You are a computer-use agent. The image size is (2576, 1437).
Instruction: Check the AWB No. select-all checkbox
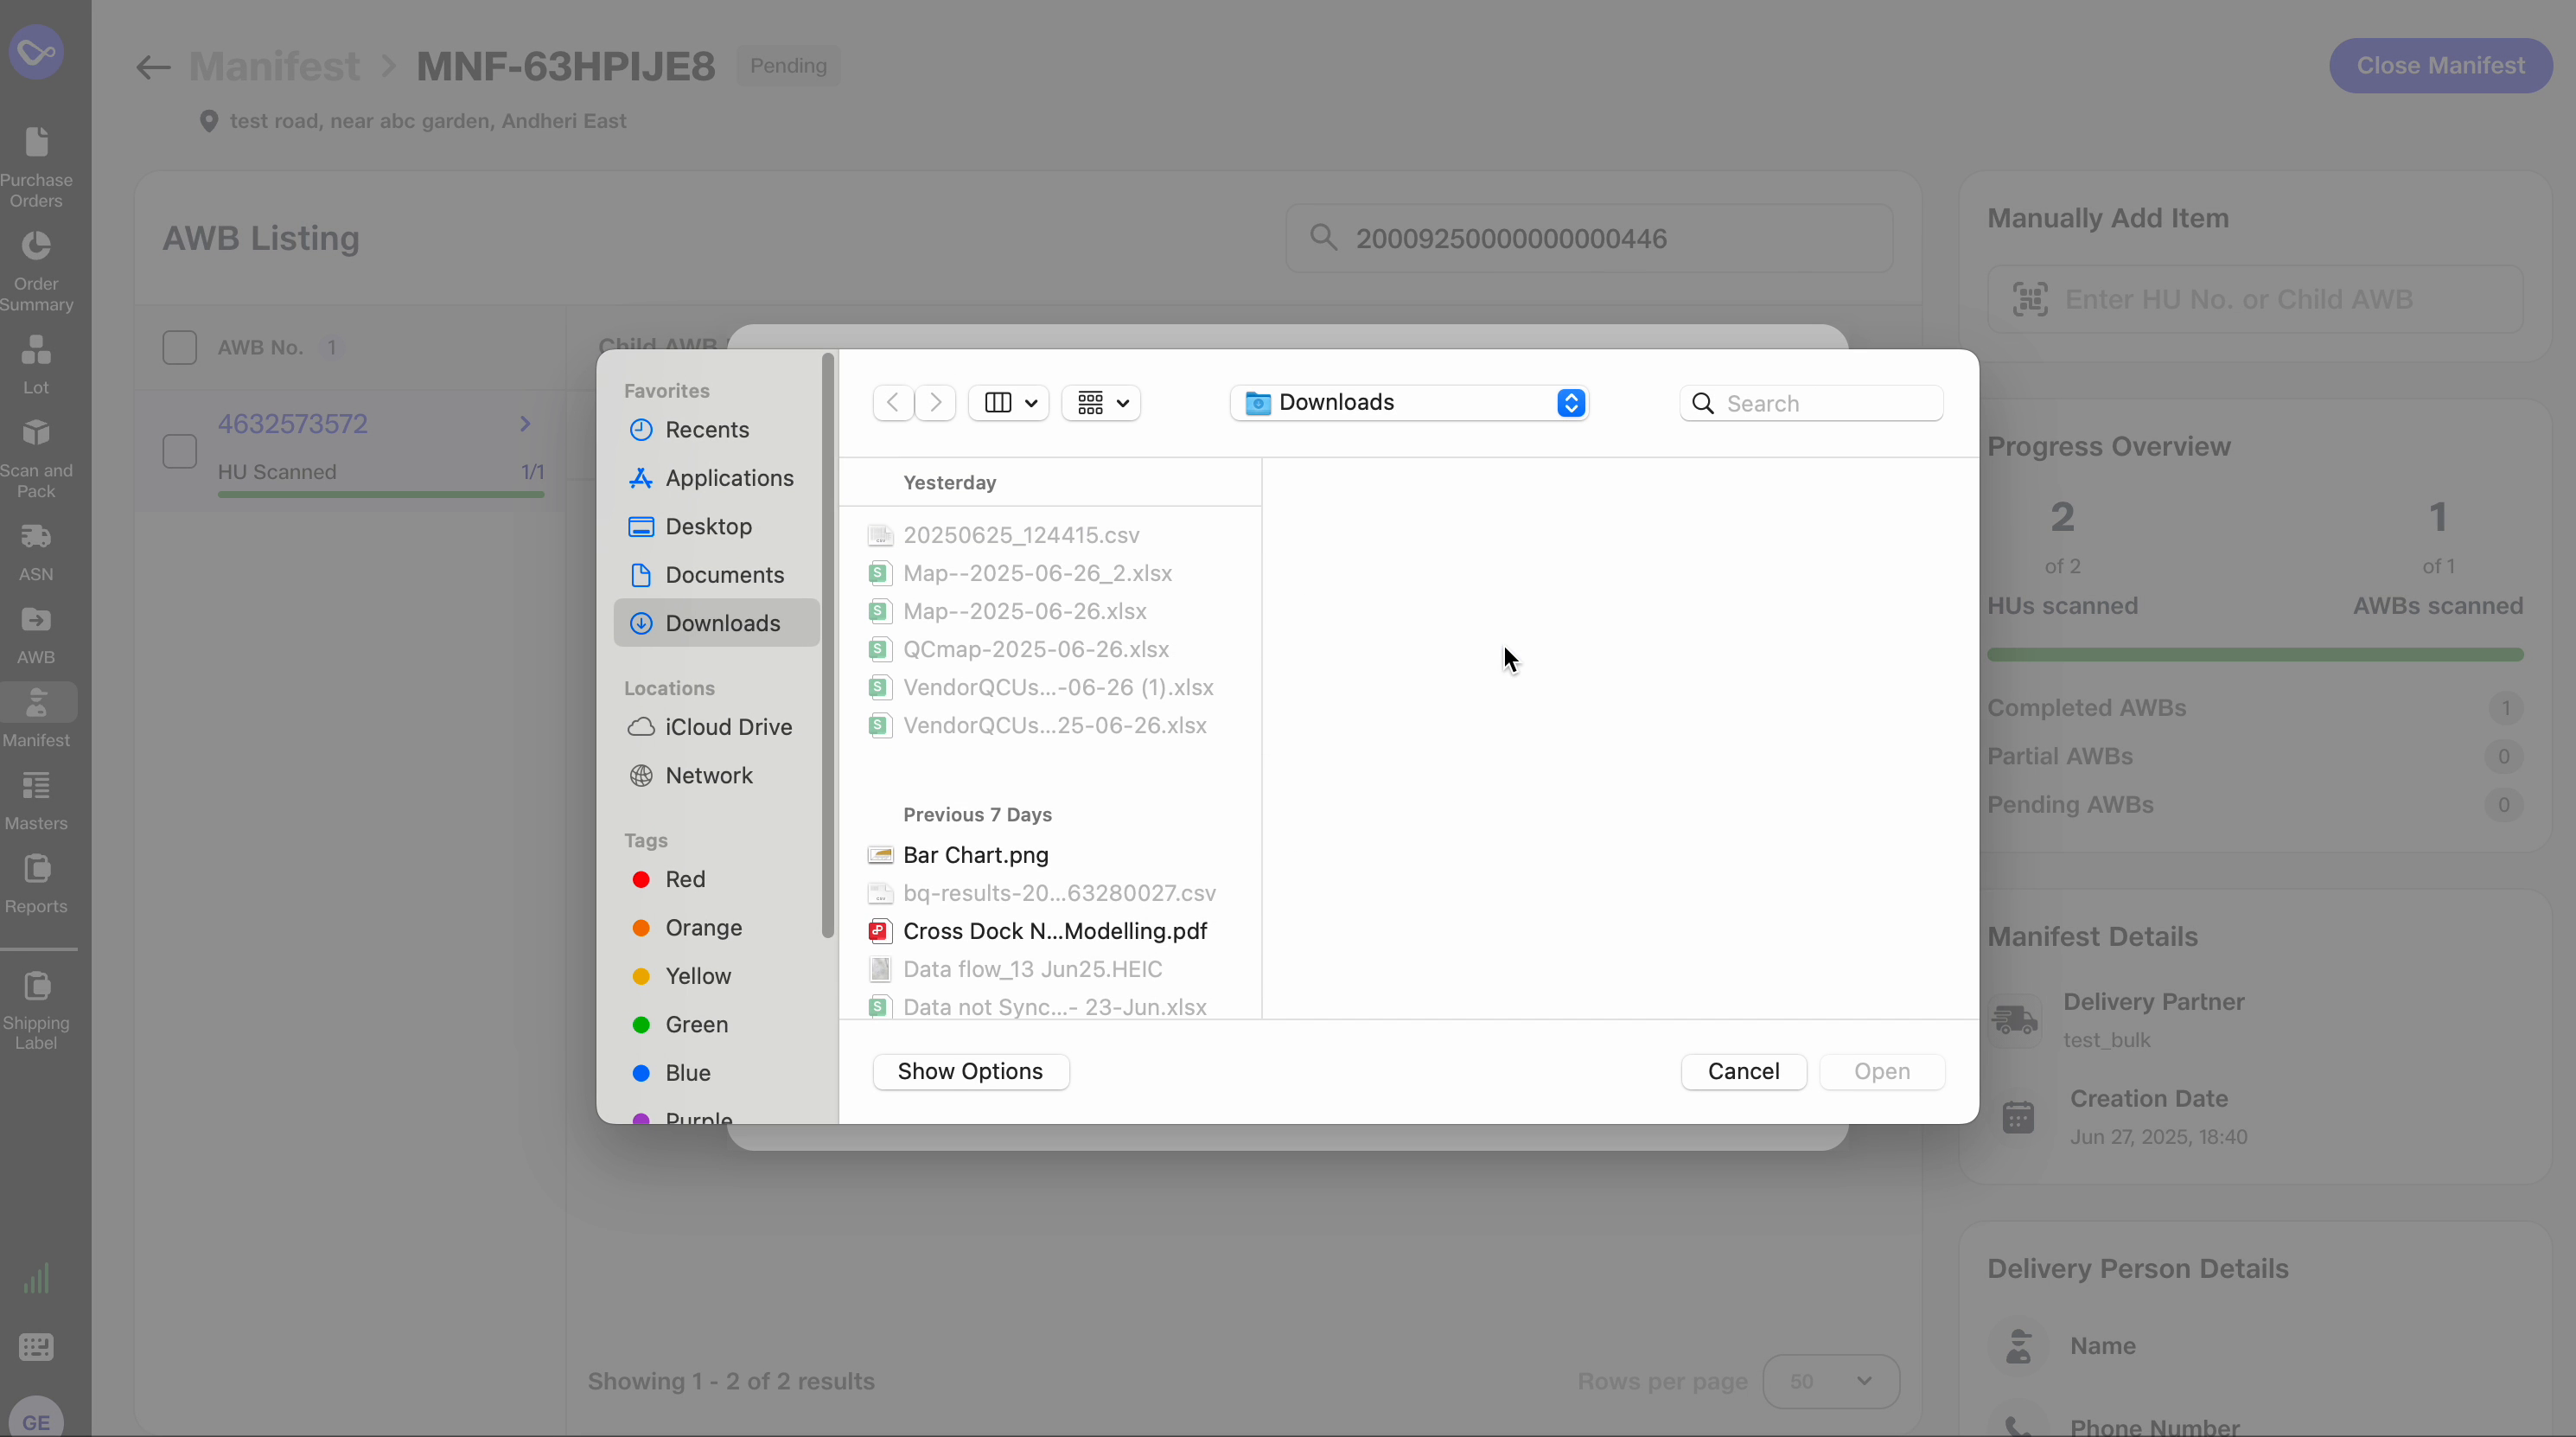coord(180,347)
